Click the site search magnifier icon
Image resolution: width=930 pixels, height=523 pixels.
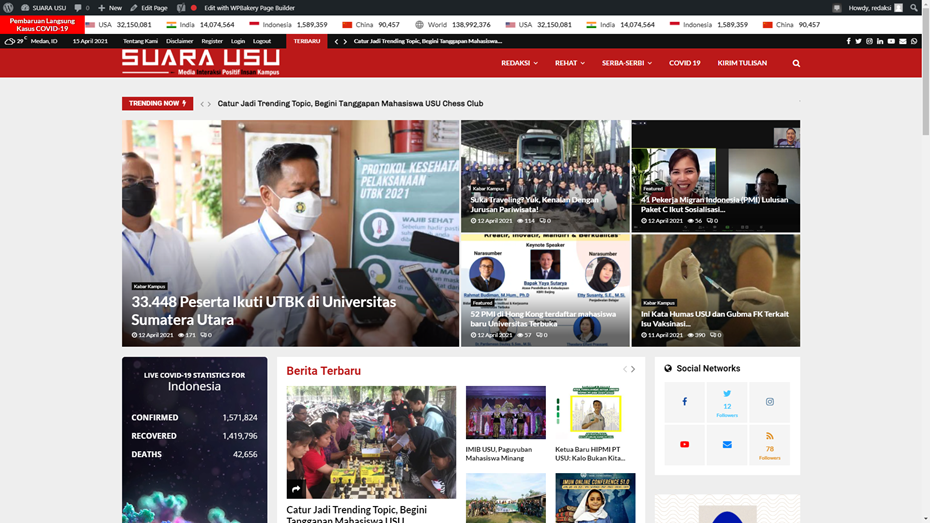(x=796, y=63)
